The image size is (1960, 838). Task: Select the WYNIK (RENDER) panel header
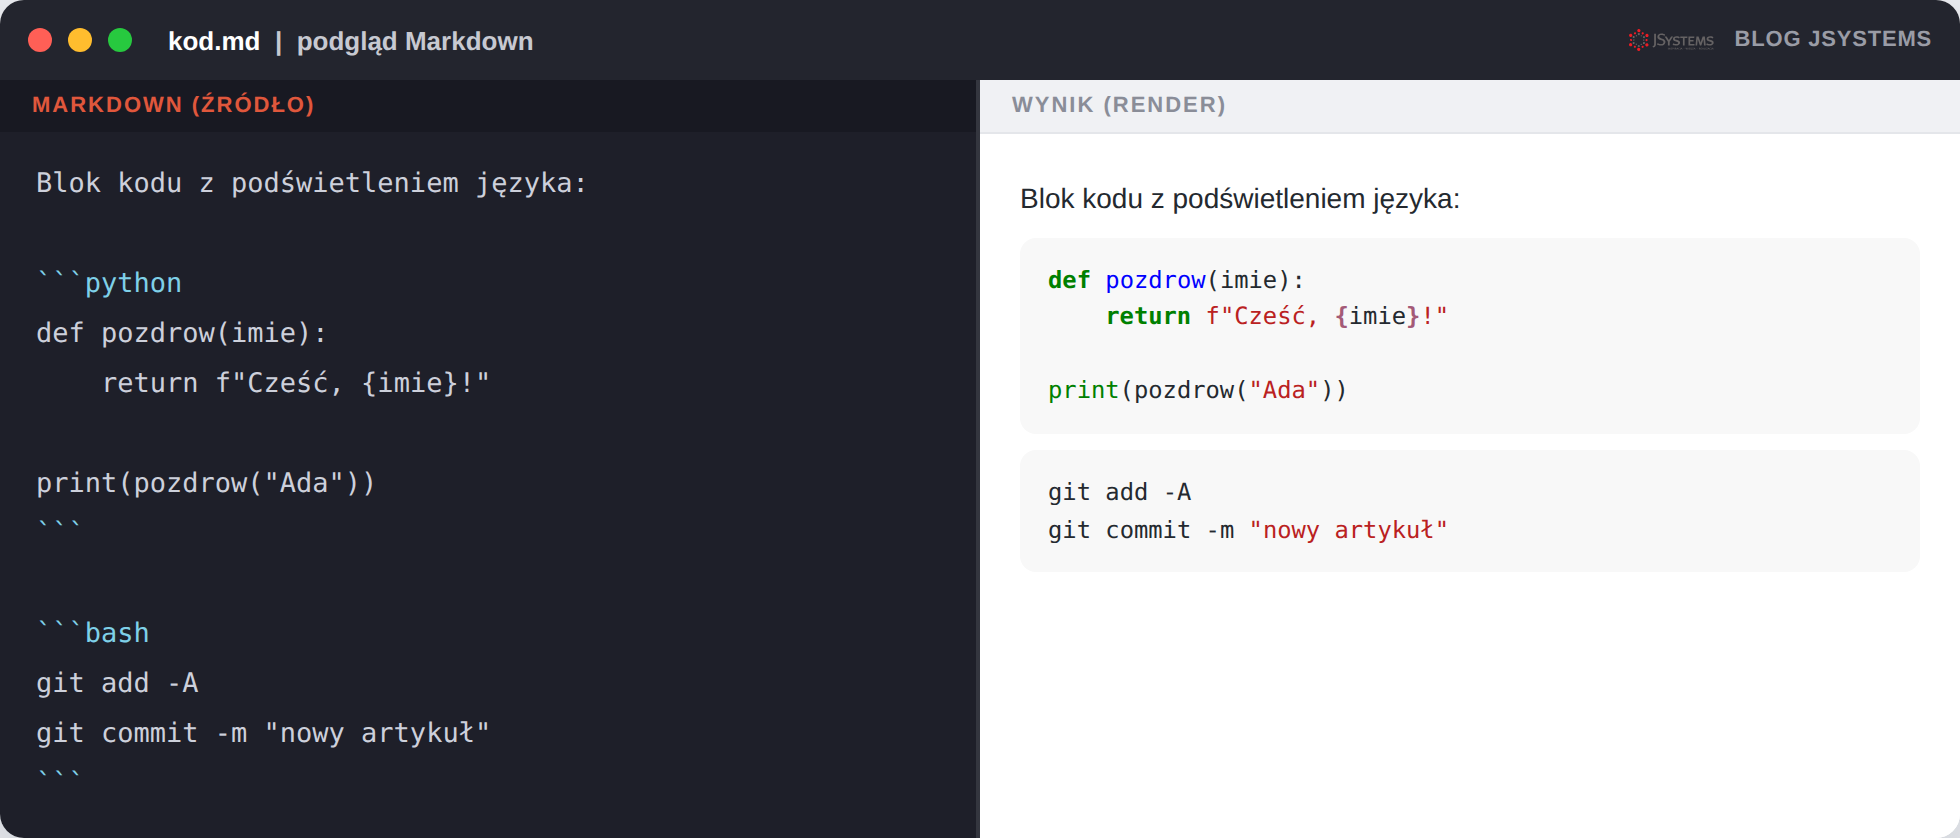tap(1118, 104)
